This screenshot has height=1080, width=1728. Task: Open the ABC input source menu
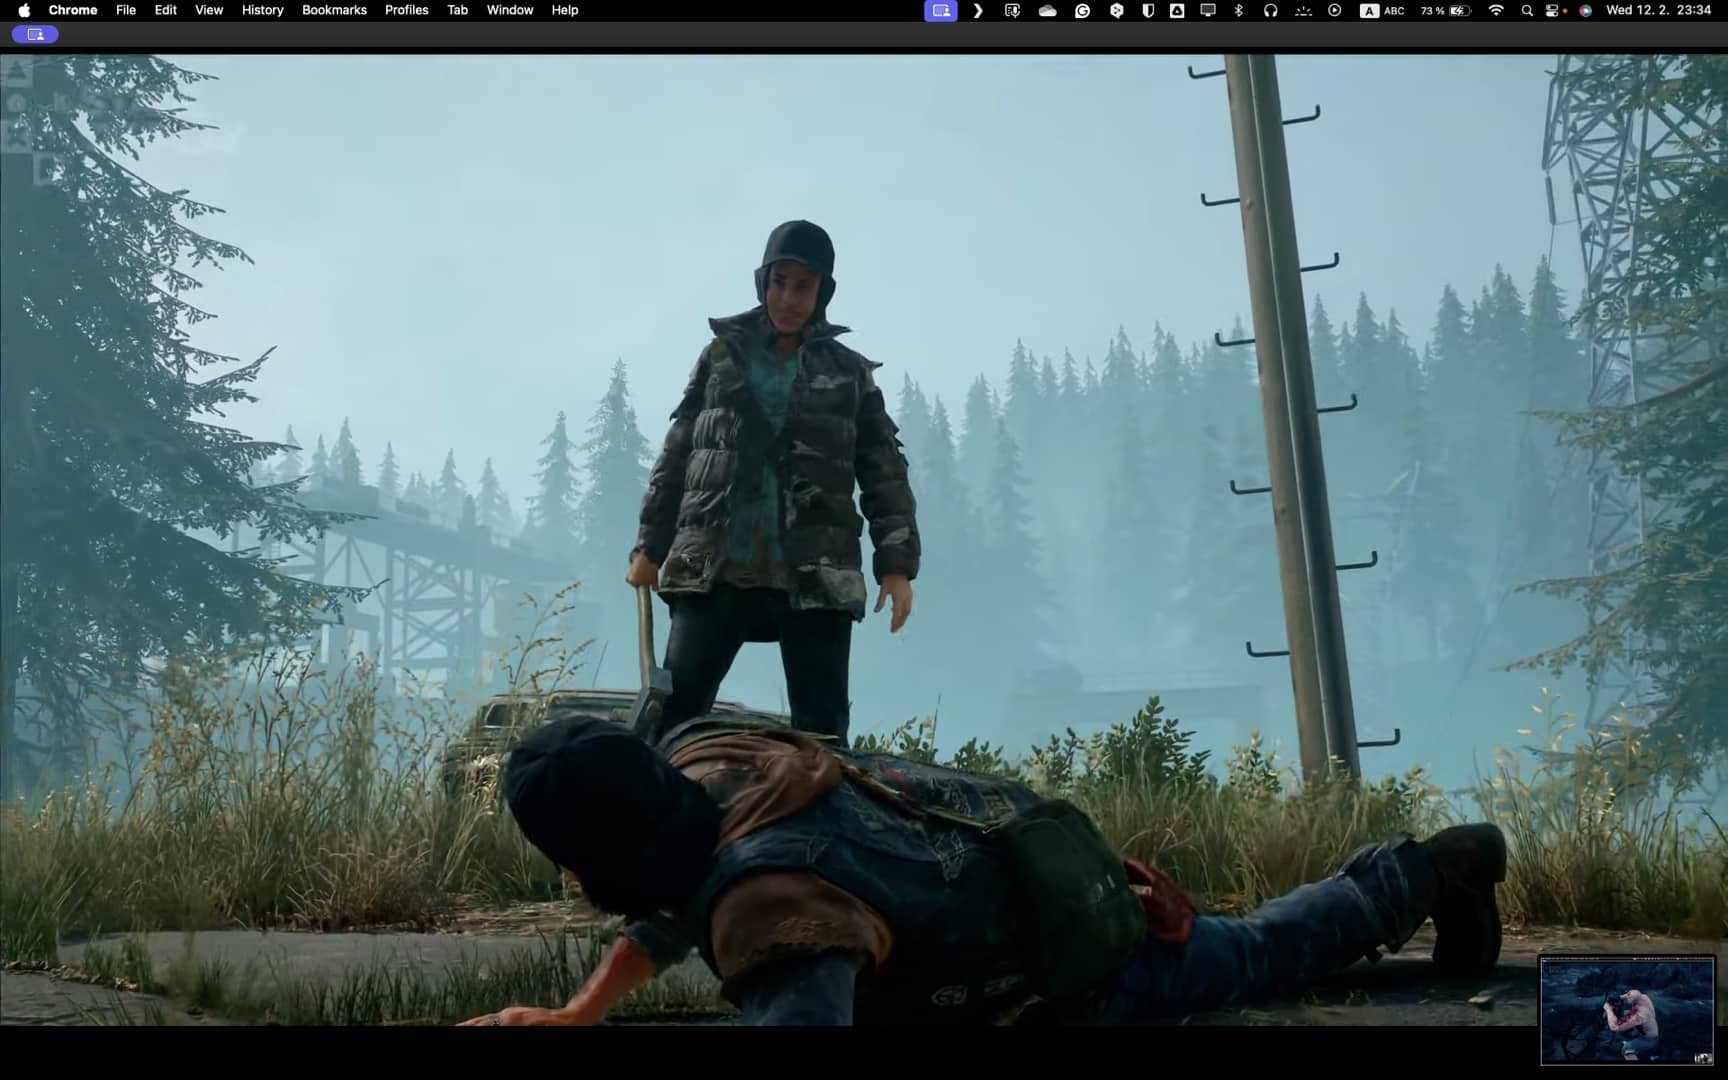(1382, 10)
